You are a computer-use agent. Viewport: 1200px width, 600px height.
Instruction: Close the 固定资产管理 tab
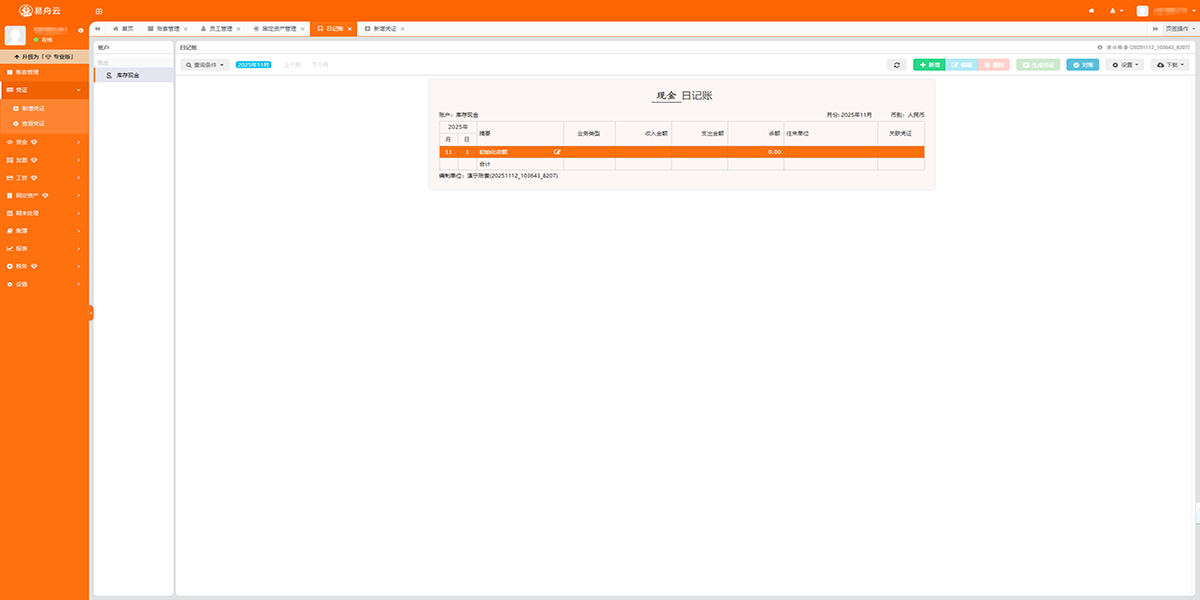pos(303,29)
